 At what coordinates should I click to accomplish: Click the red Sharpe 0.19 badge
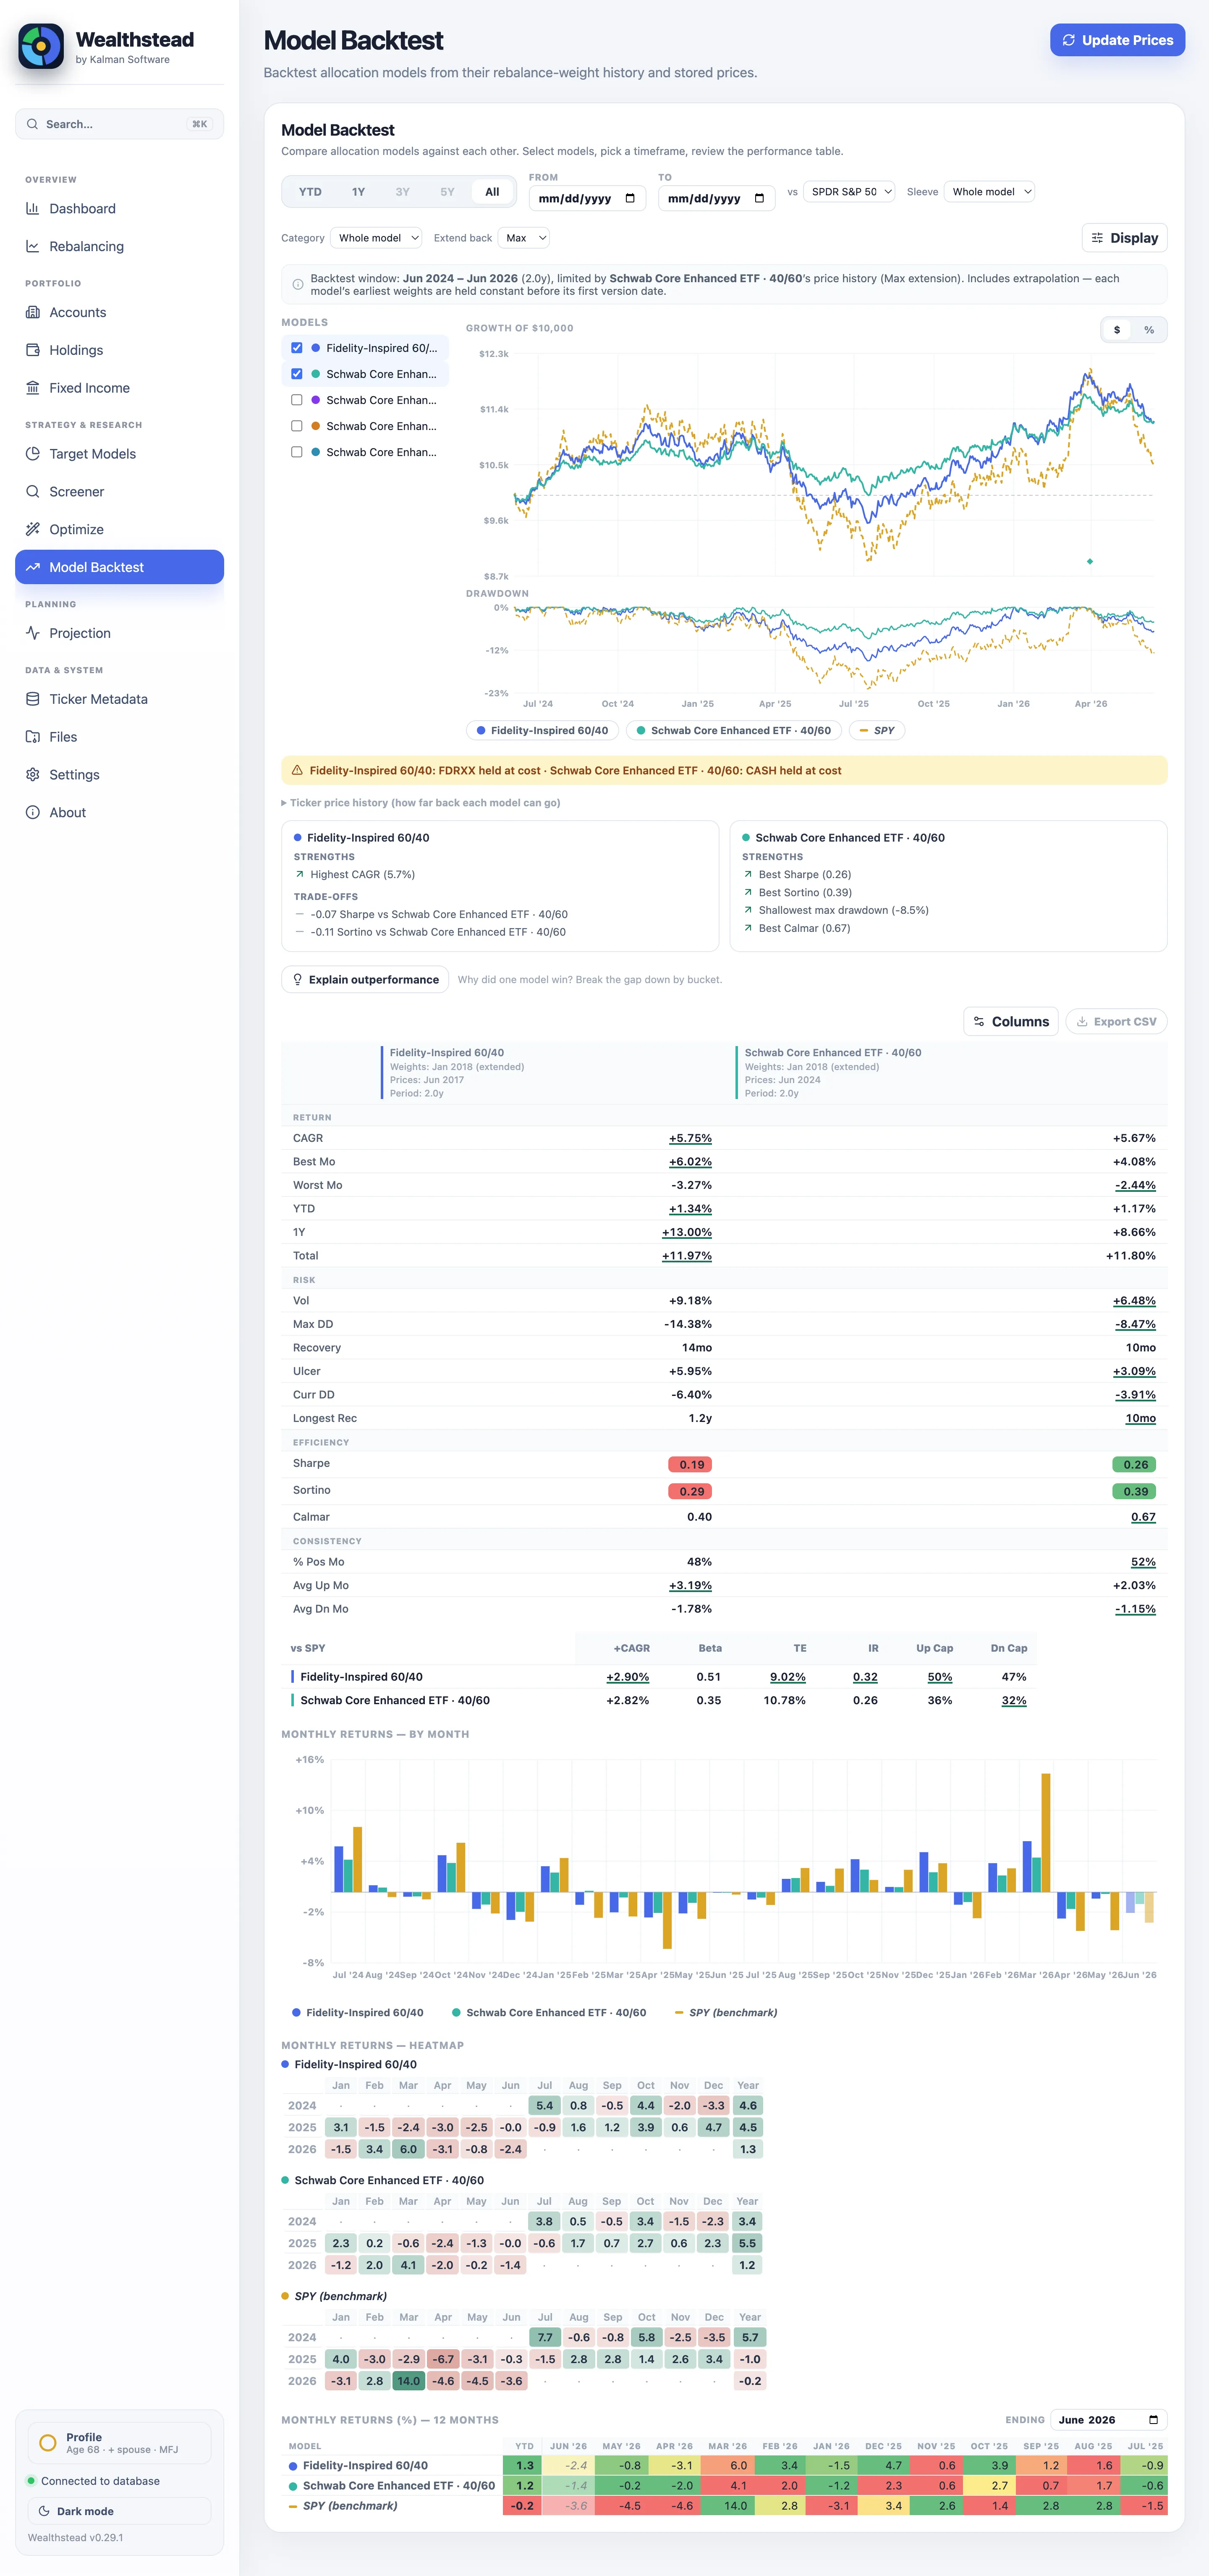691,1464
